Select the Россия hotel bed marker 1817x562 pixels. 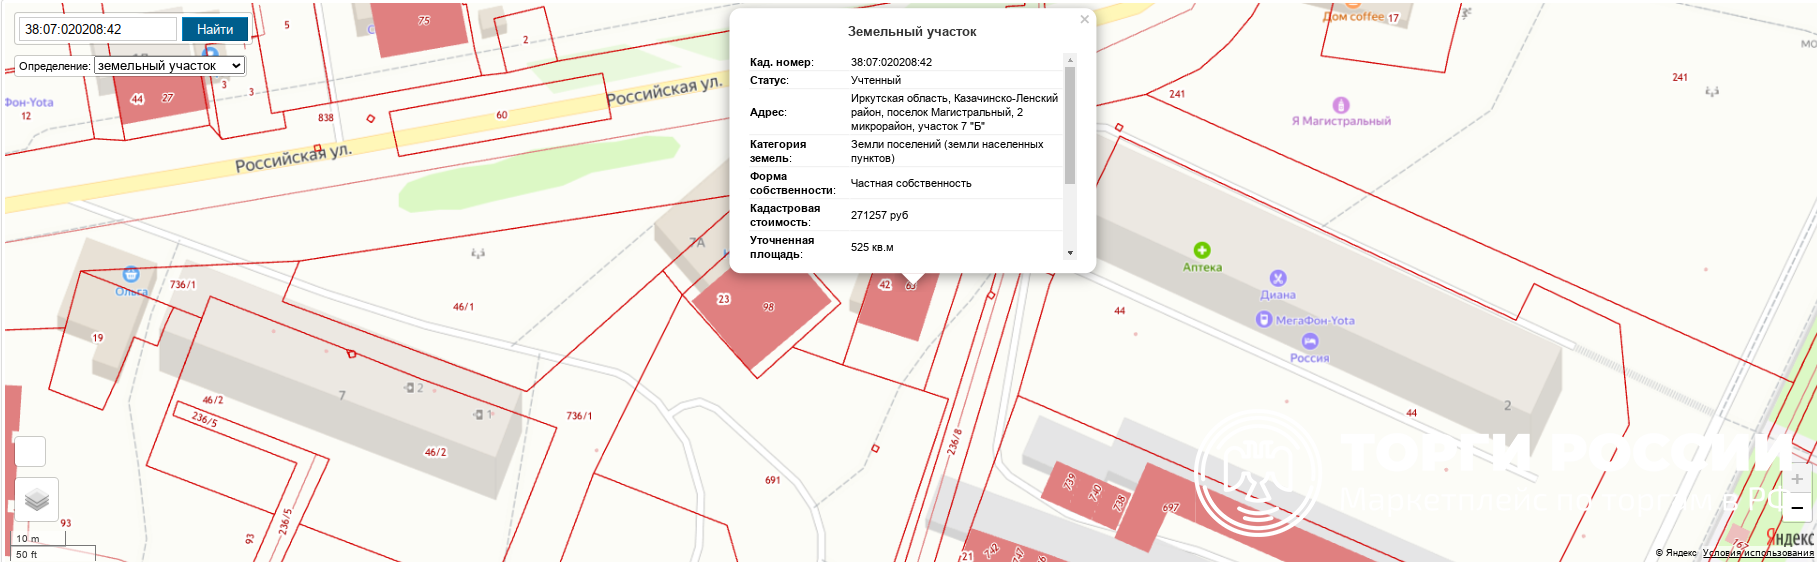[1309, 342]
